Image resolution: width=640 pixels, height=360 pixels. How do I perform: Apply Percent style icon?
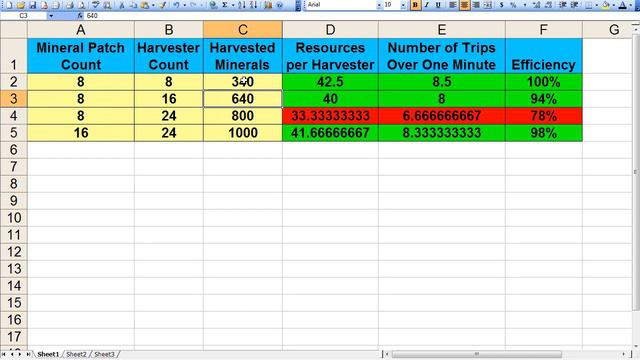(513, 5)
